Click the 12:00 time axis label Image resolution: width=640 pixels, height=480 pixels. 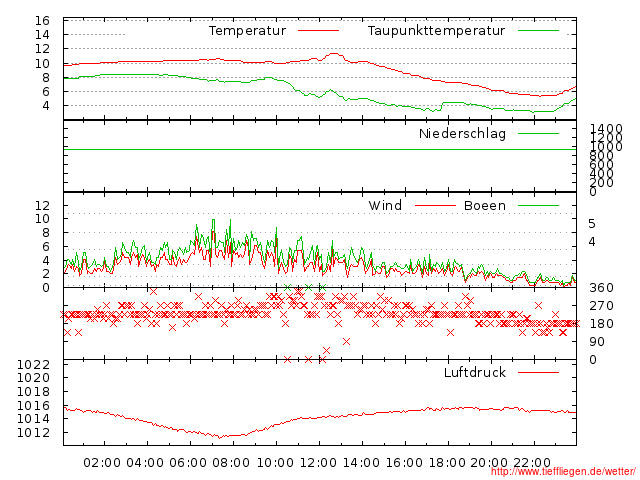[x=318, y=462]
